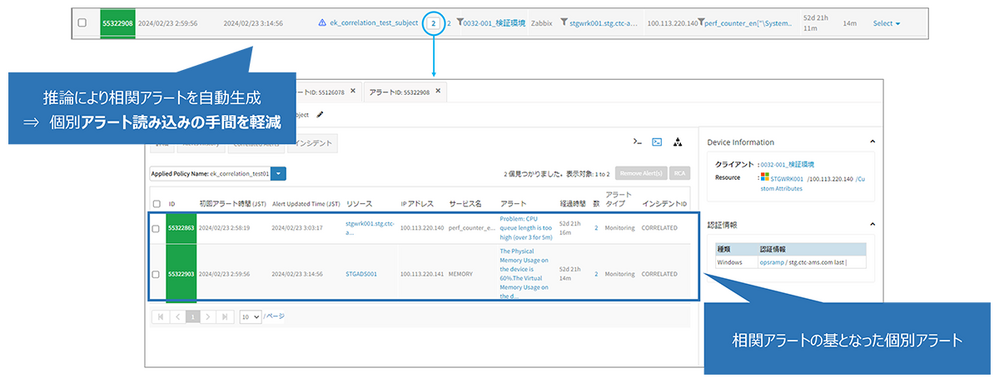The width and height of the screenshot is (999, 383).
Task: Sort by the IPアドレス column header
Action: tap(417, 204)
